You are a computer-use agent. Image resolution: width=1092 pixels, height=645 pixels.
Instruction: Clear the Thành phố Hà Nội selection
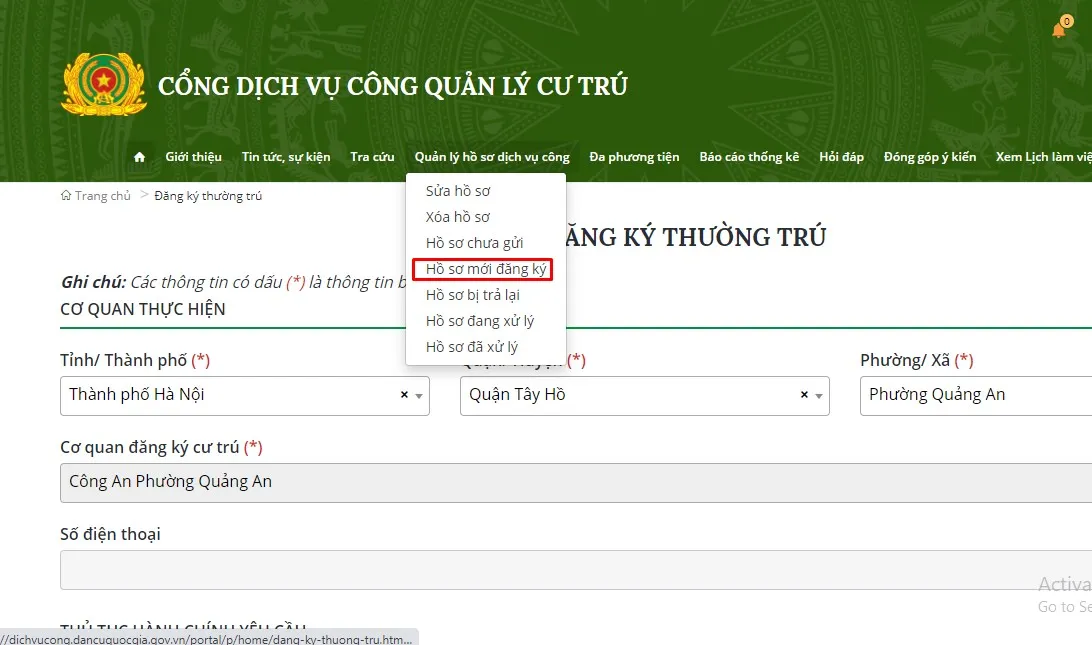point(404,395)
